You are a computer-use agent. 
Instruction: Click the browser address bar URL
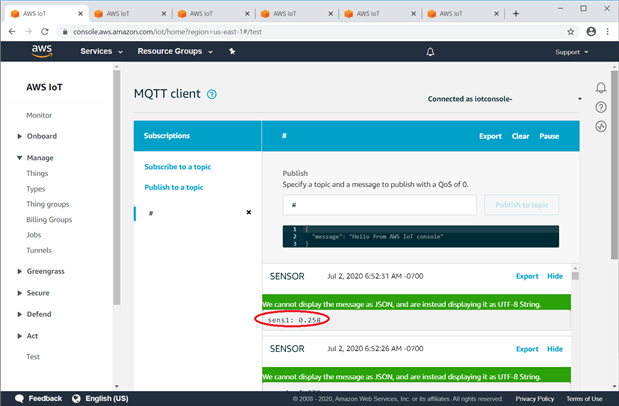point(167,32)
